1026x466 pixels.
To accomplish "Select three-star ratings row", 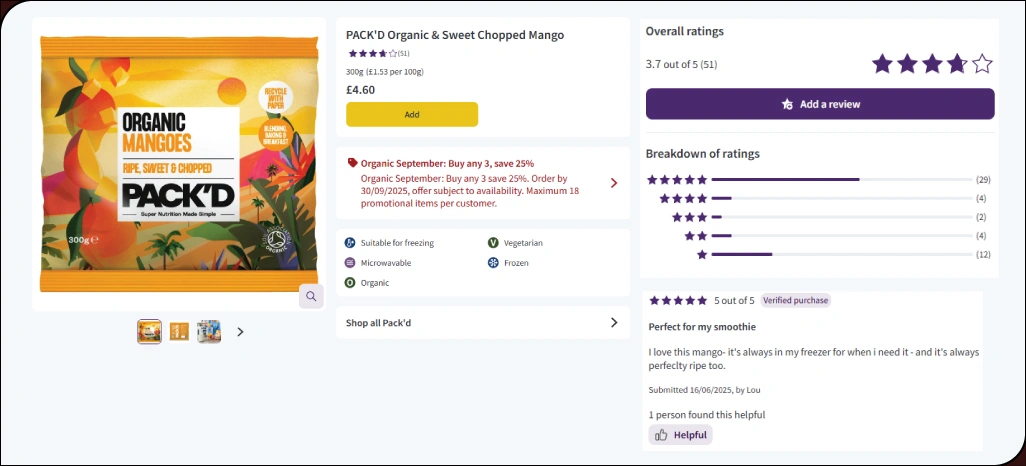I will 829,217.
